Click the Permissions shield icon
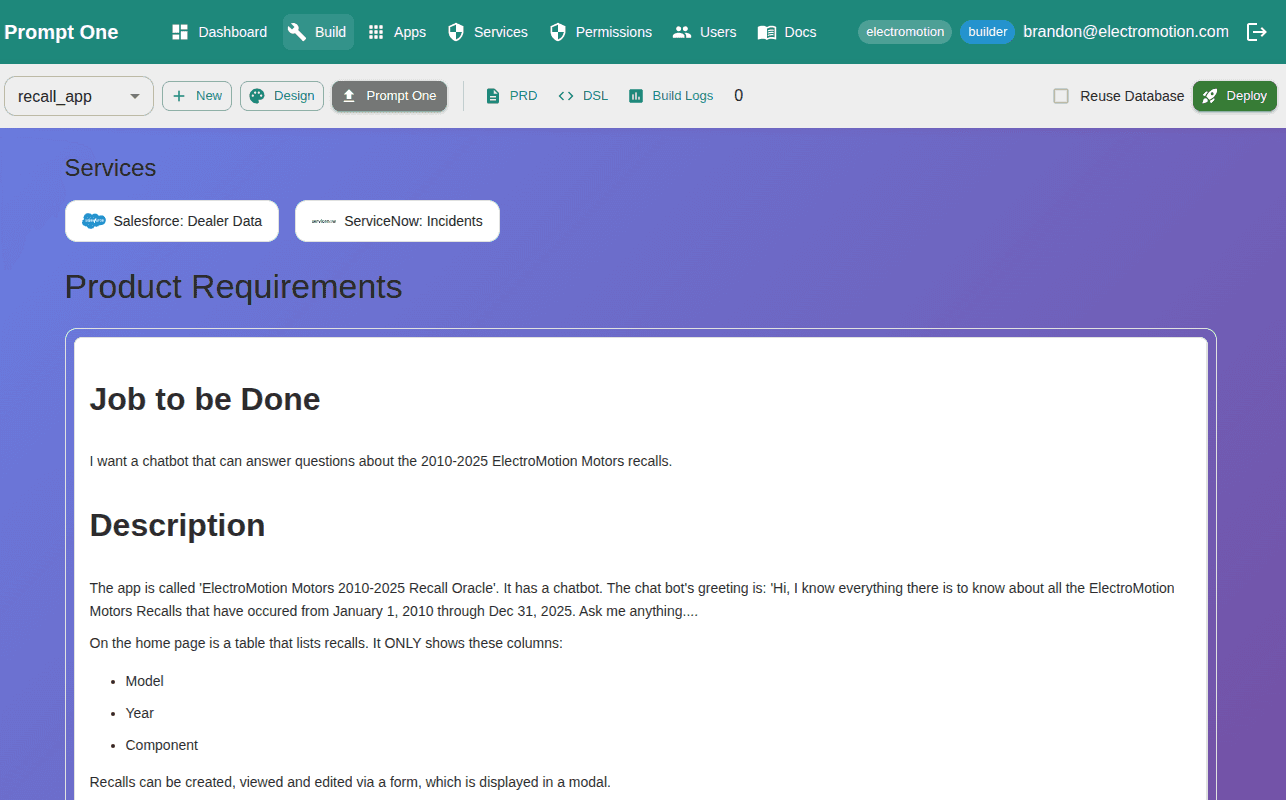 coord(557,31)
